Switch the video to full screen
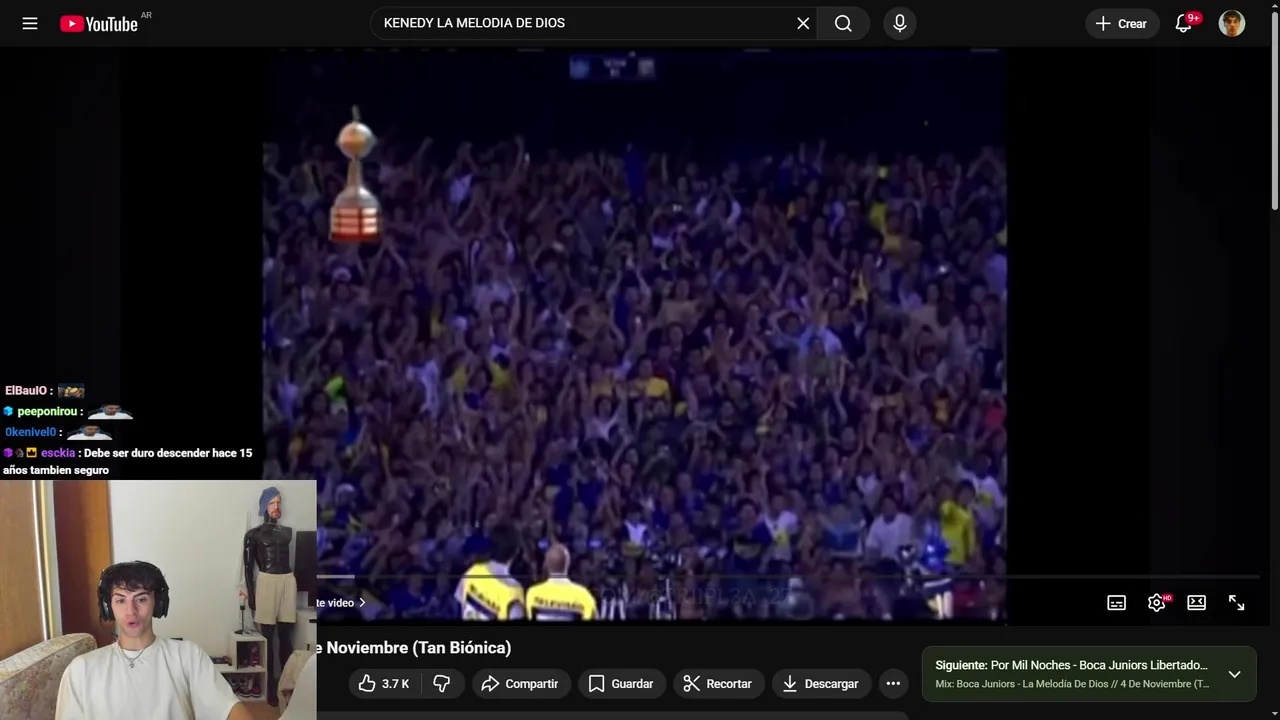1280x720 pixels. click(1237, 602)
